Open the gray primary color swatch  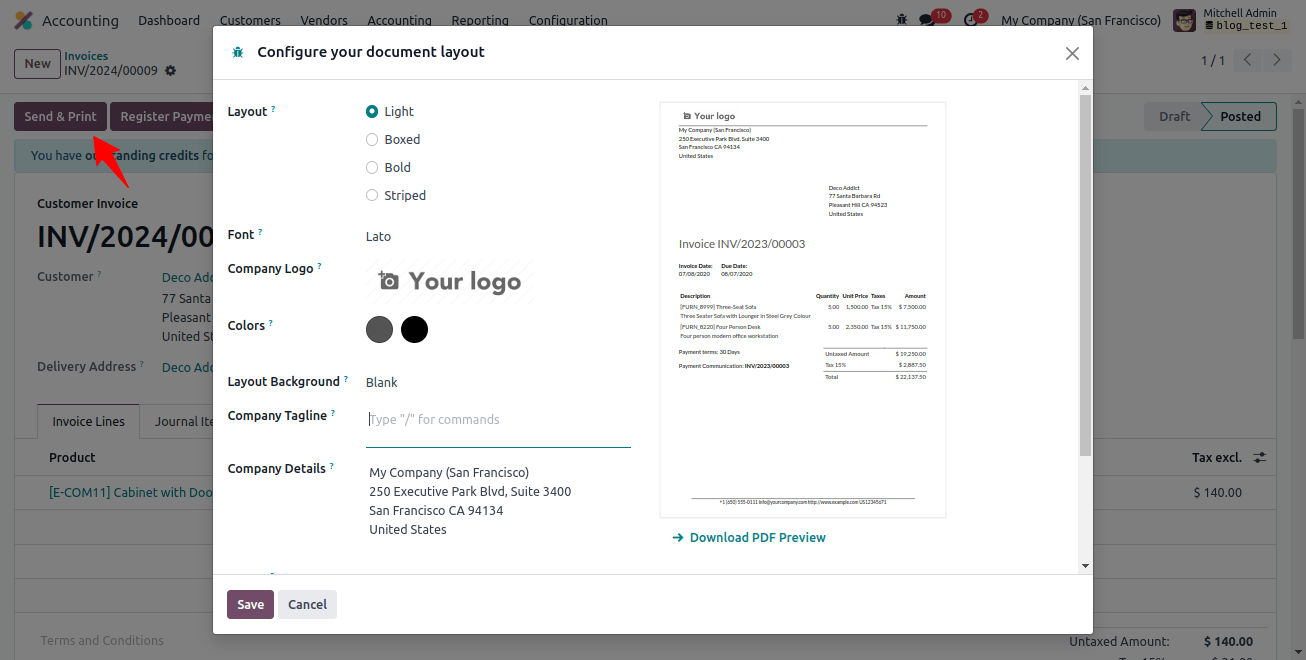click(380, 329)
